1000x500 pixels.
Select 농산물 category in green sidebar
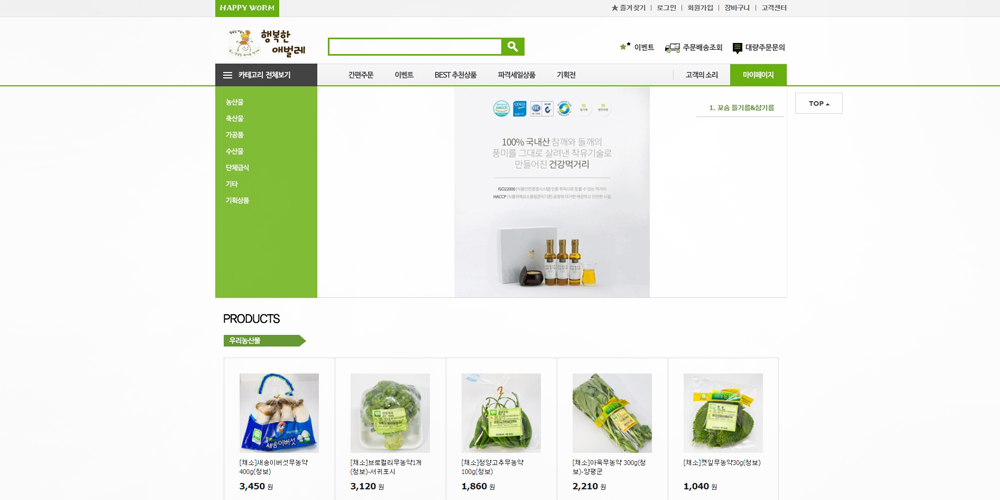coord(235,102)
